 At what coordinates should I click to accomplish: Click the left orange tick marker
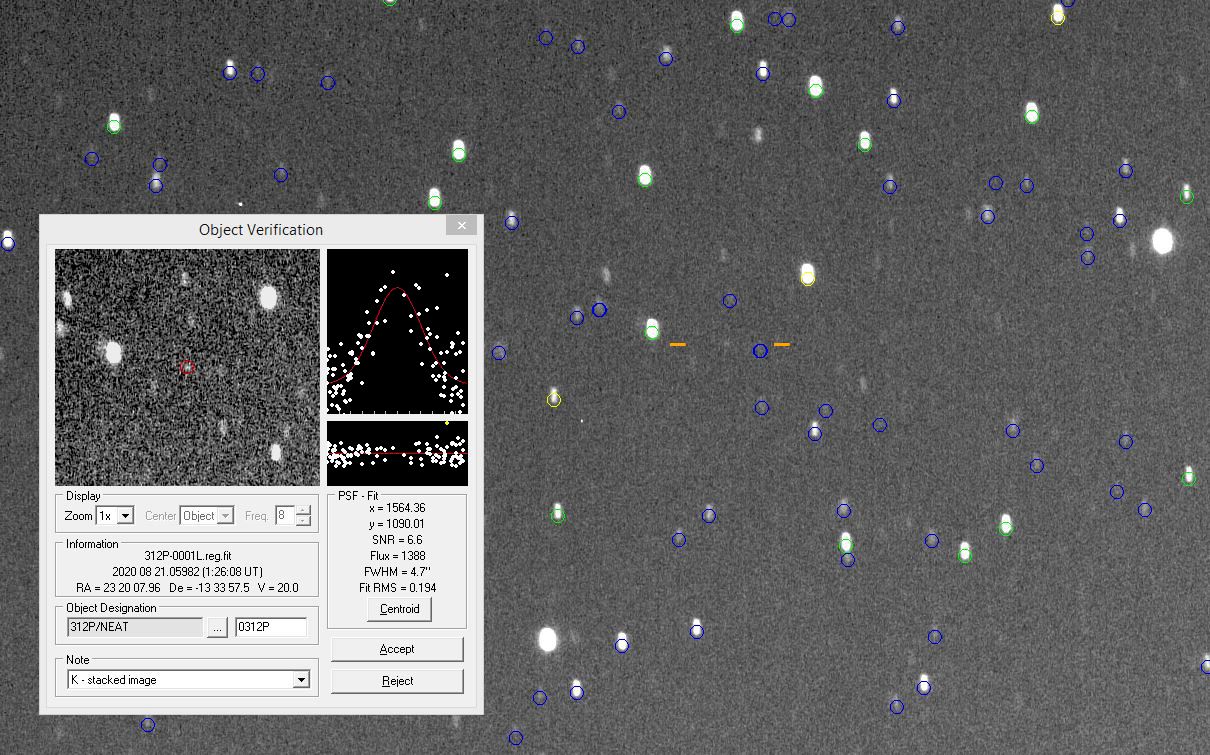tap(678, 344)
